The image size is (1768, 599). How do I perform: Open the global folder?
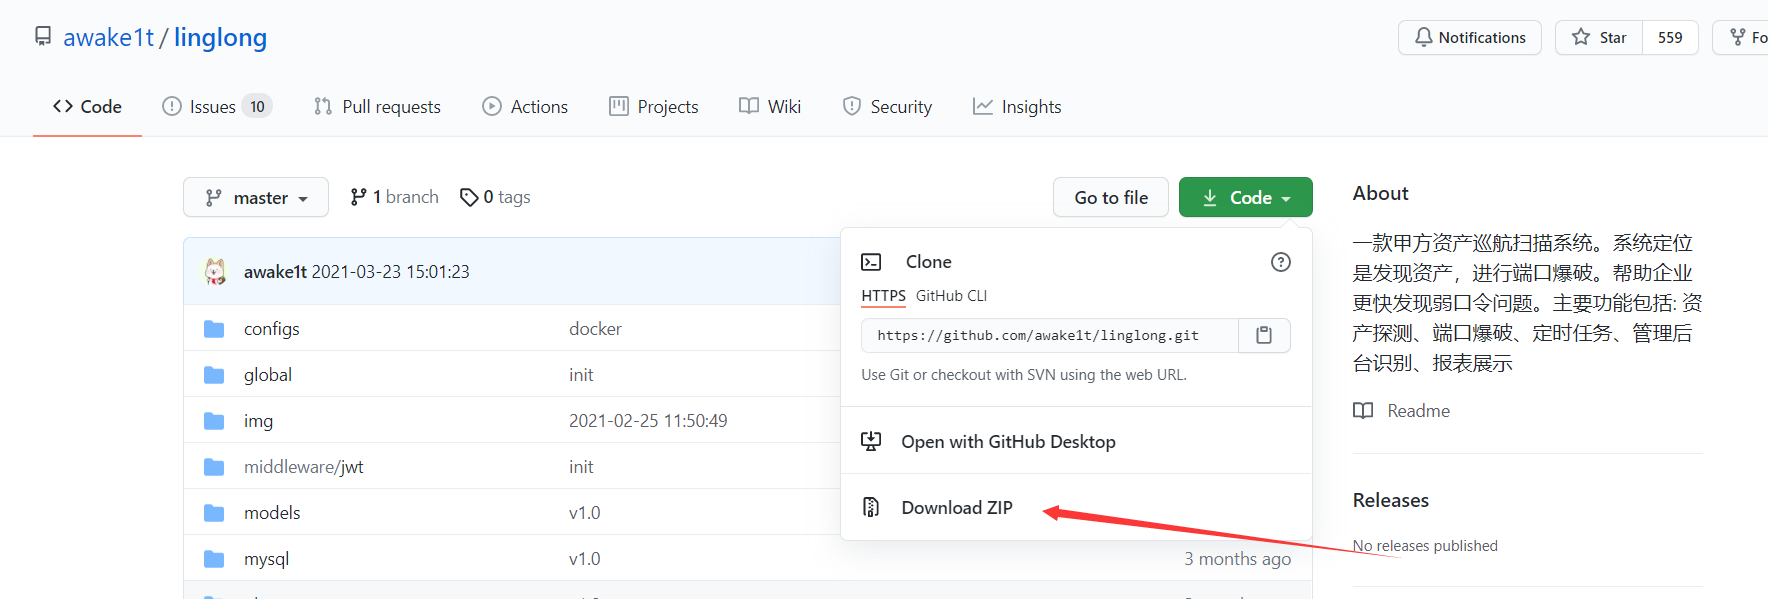(268, 374)
